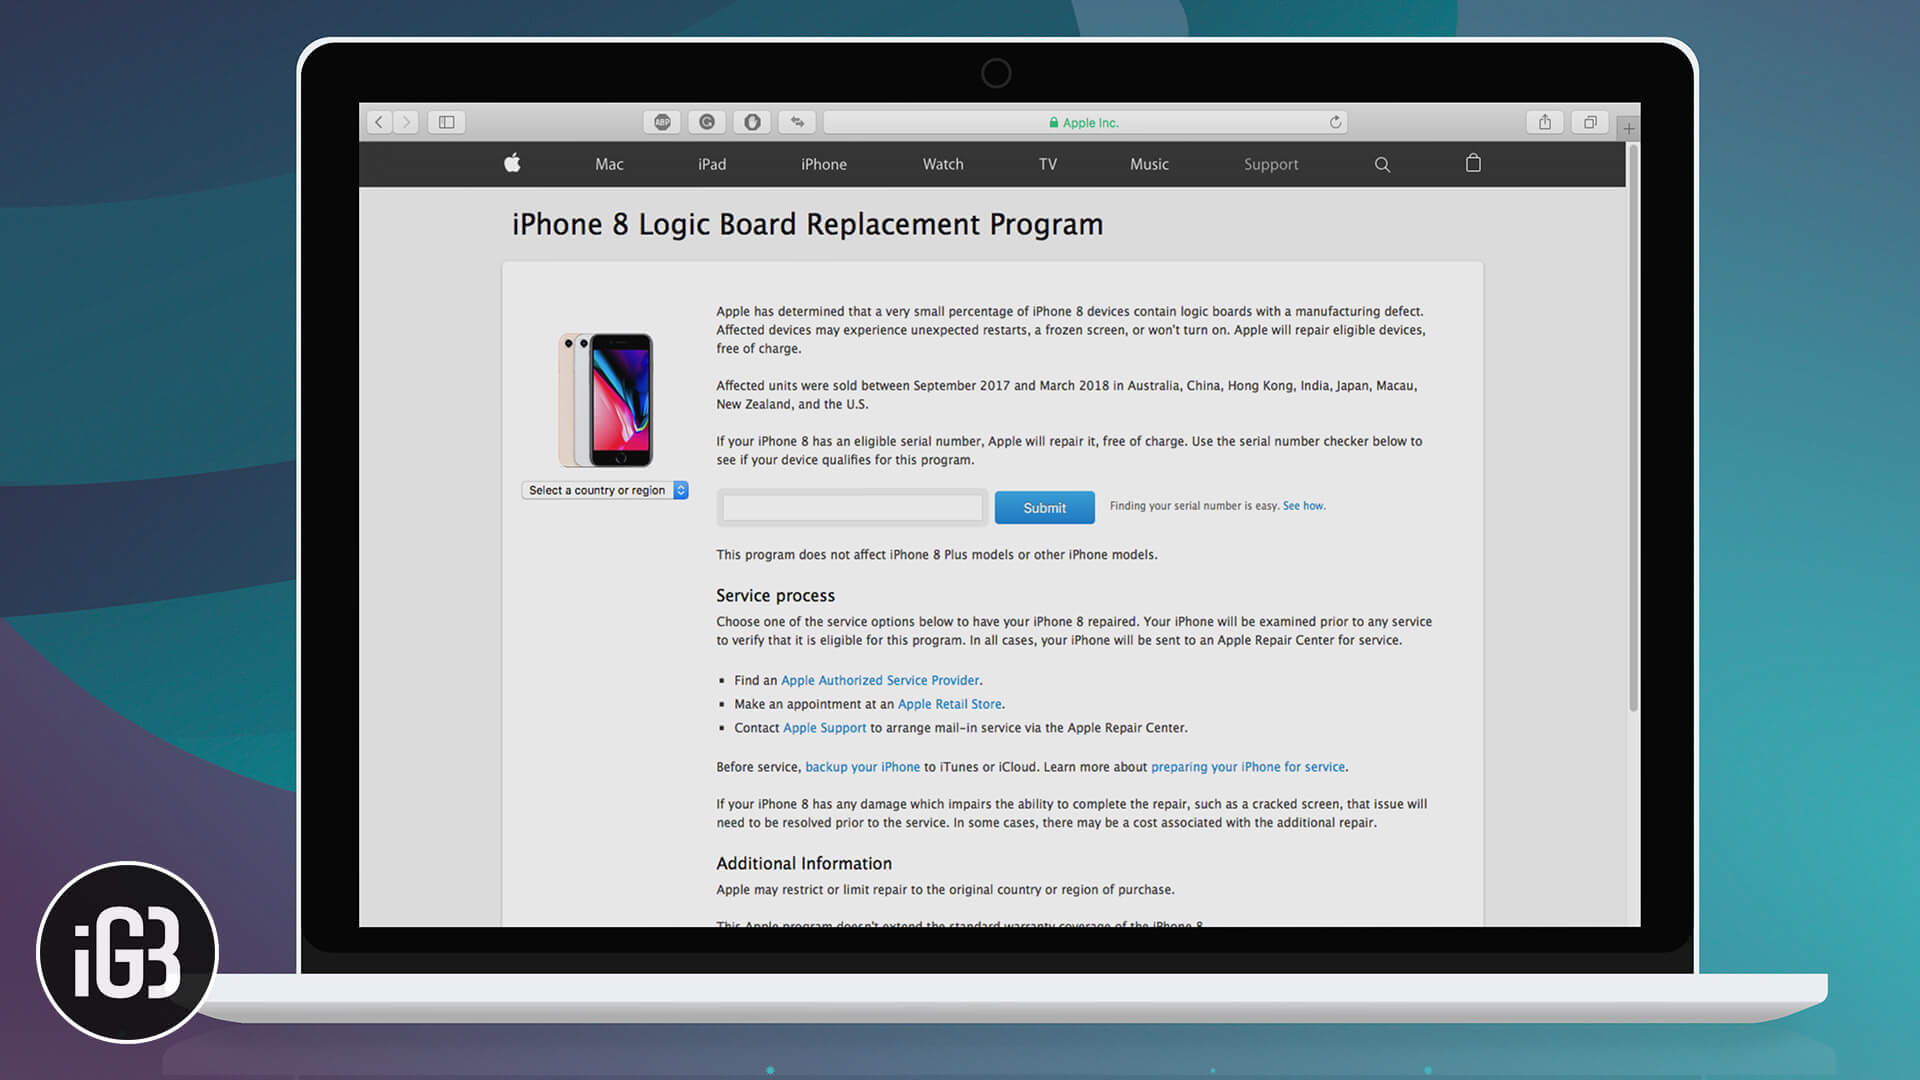
Task: Open the backup your iPhone link
Action: click(862, 767)
